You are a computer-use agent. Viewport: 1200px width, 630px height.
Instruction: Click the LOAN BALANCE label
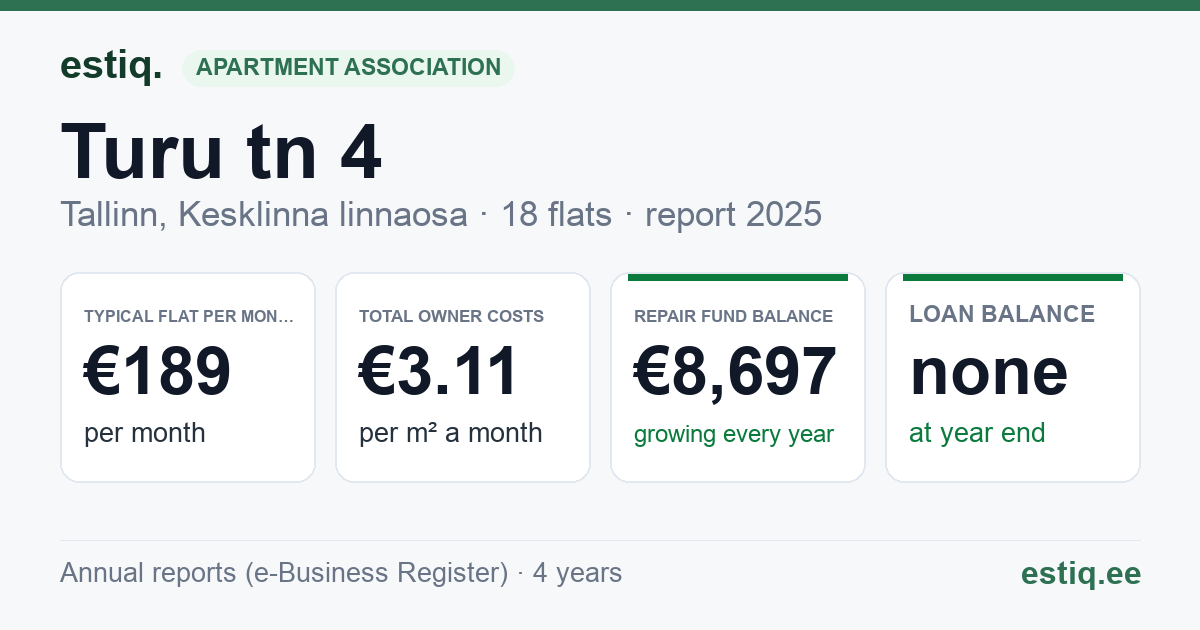[1002, 314]
